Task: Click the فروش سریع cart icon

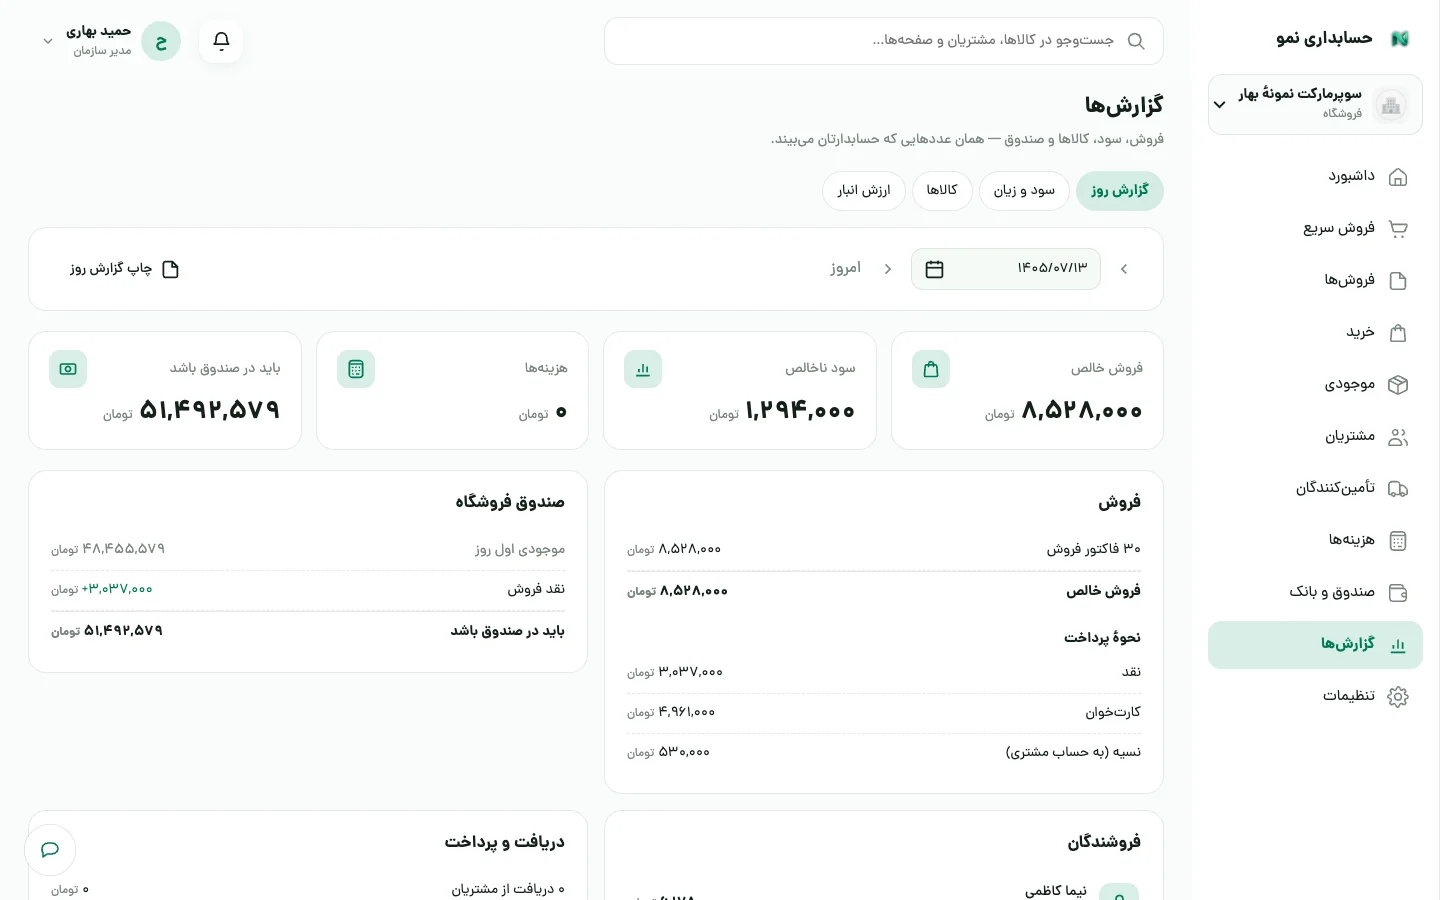Action: coord(1398,229)
